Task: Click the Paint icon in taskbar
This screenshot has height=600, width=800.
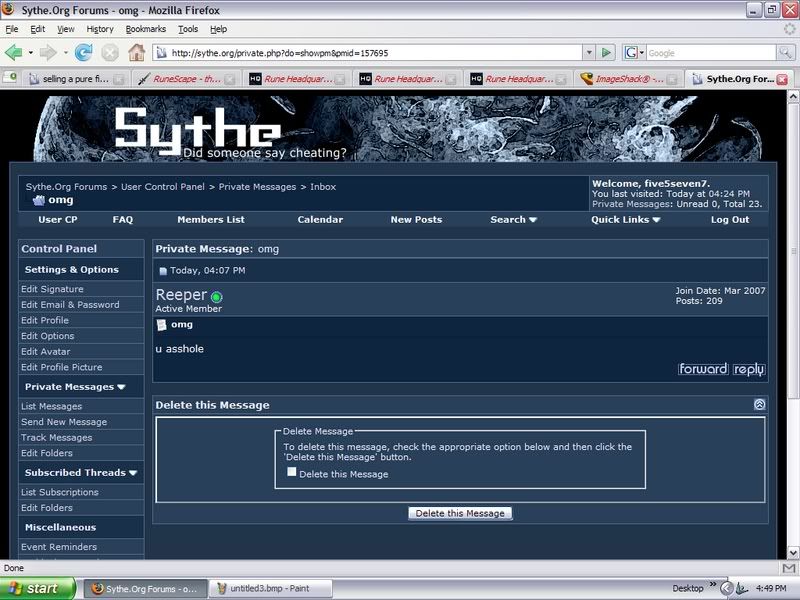Action: (x=222, y=588)
